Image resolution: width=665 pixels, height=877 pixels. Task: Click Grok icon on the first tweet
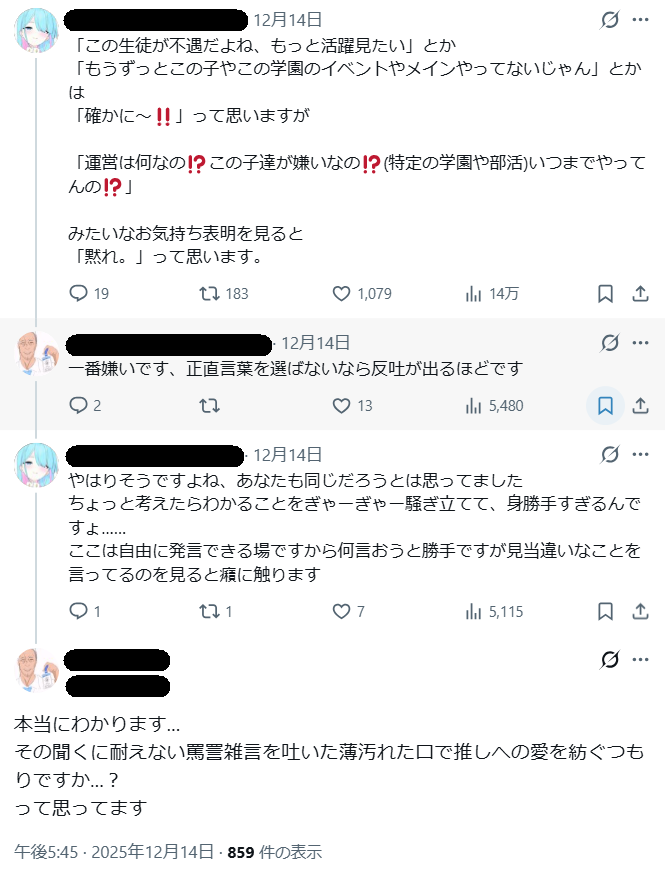pyautogui.click(x=609, y=19)
